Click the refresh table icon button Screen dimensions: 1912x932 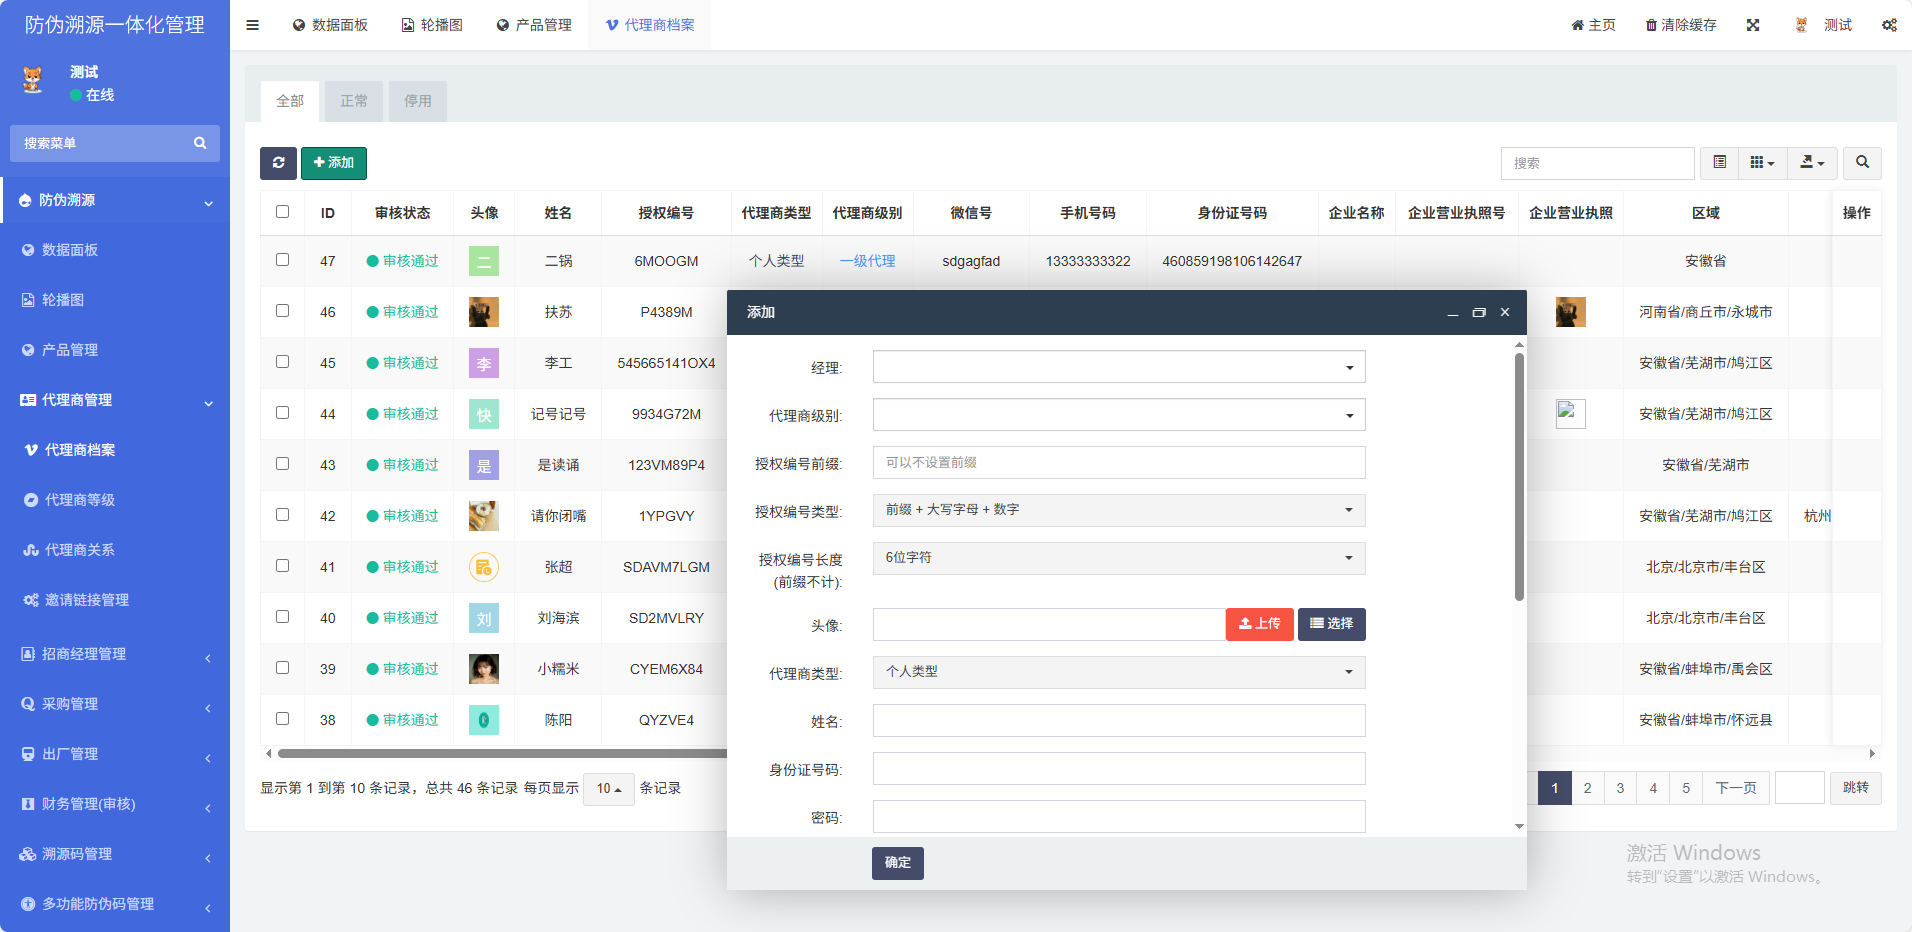[278, 163]
